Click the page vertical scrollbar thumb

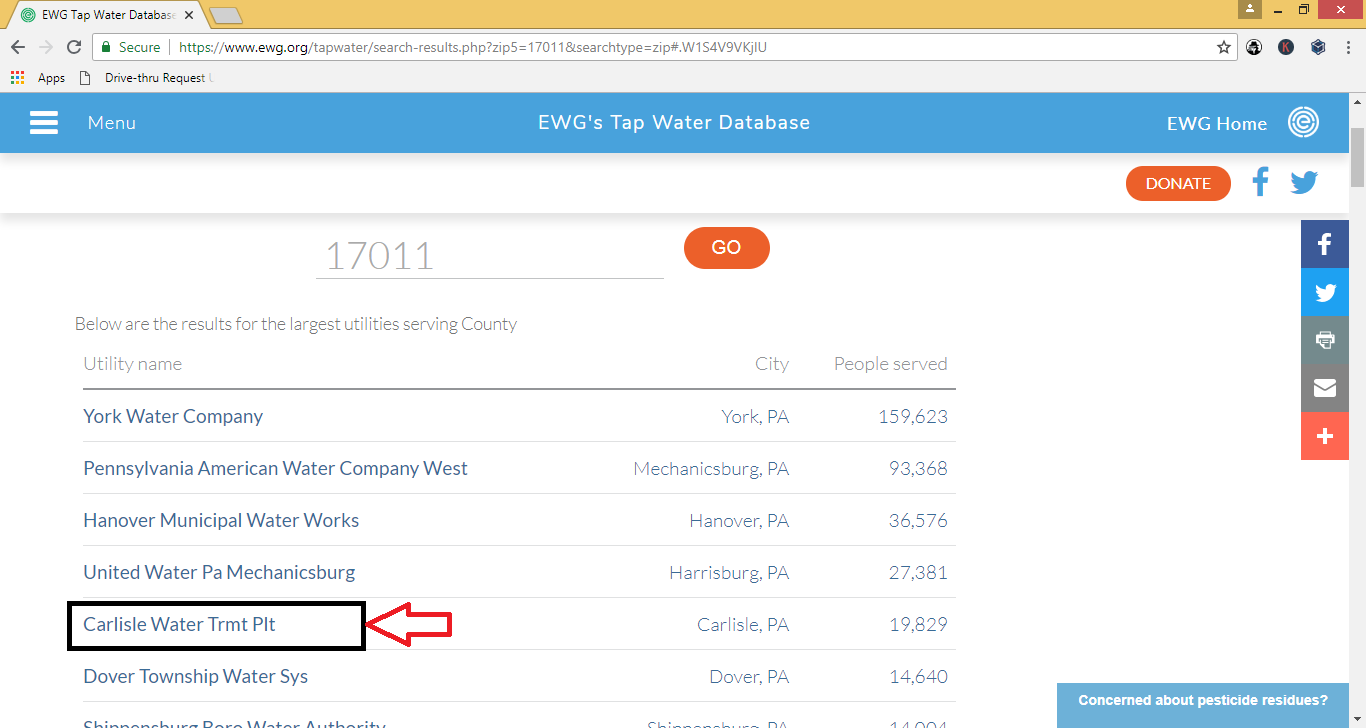(x=1357, y=158)
